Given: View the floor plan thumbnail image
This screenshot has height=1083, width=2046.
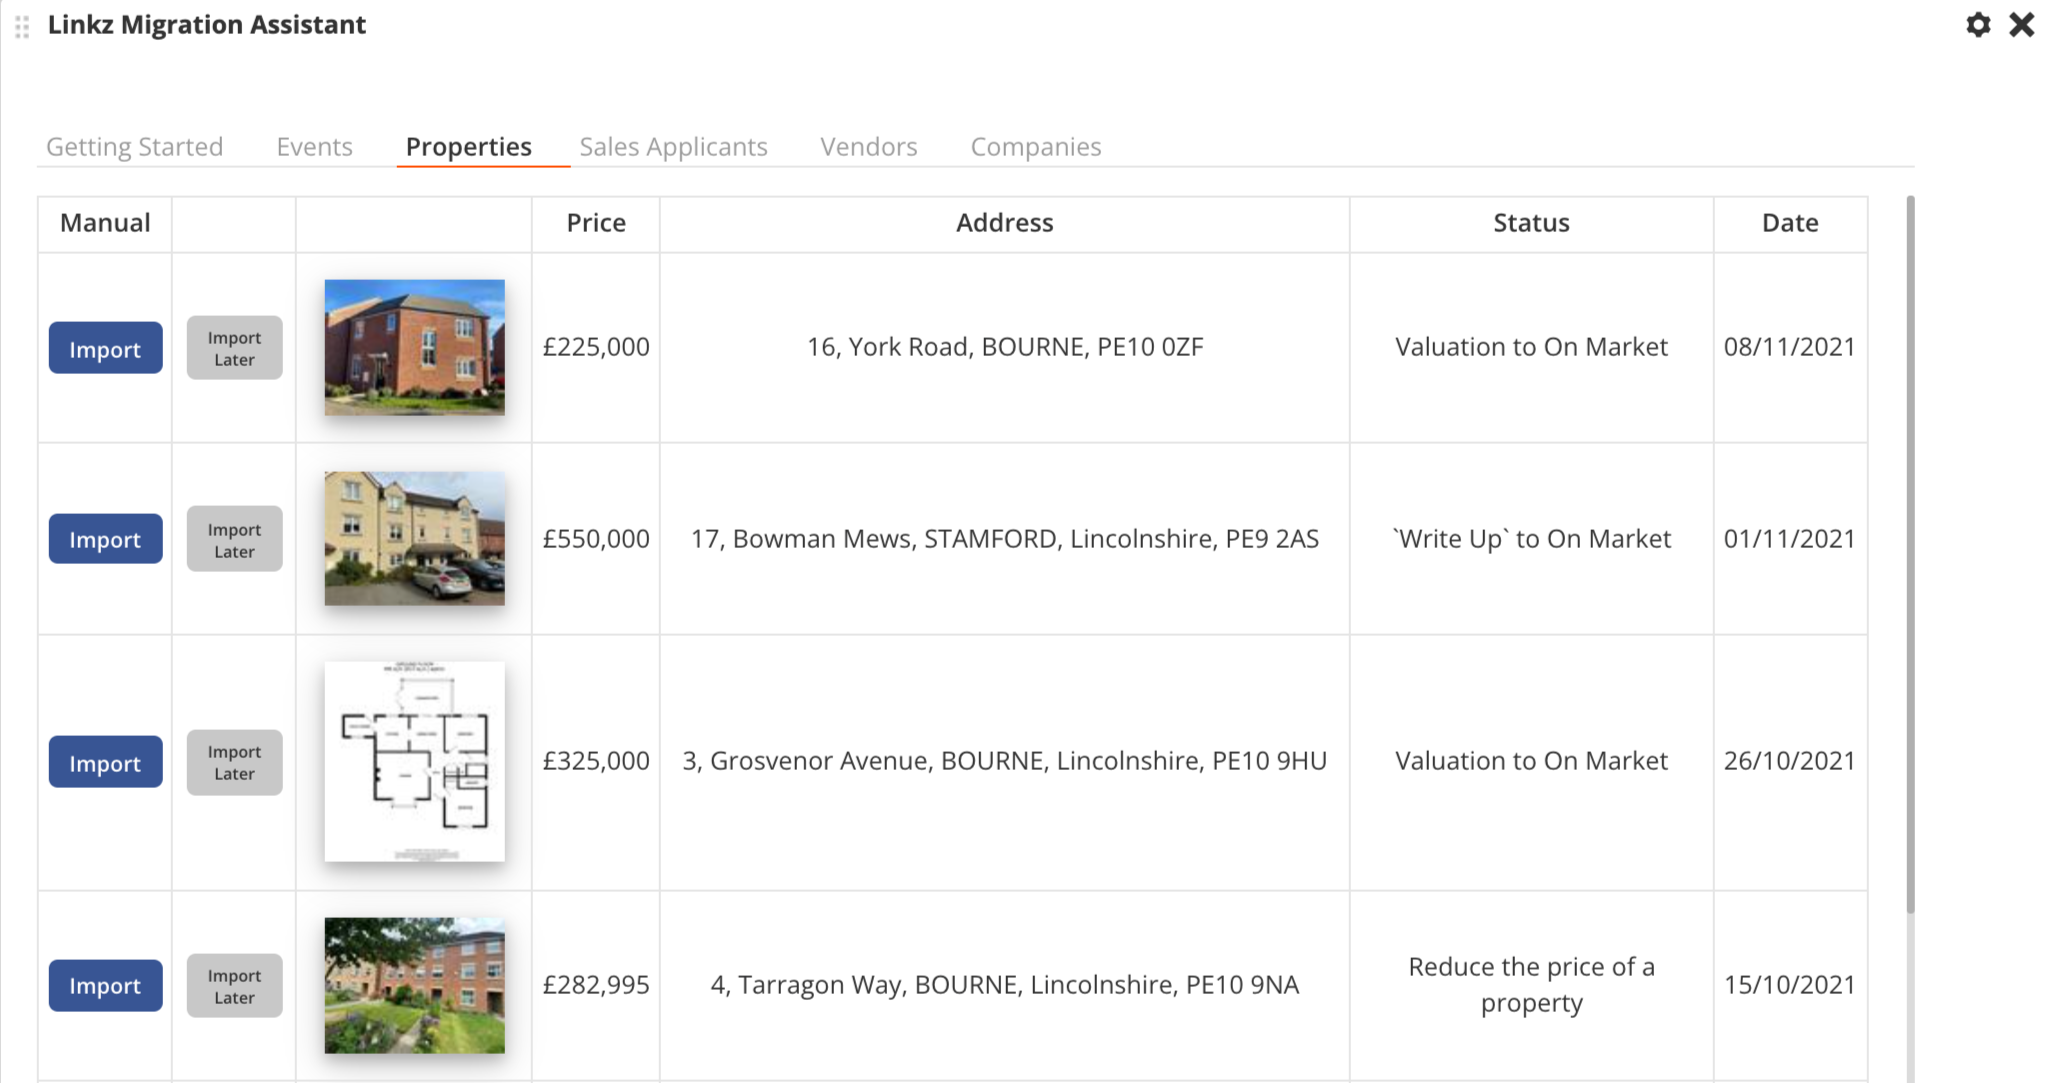Looking at the screenshot, I should coord(414,761).
